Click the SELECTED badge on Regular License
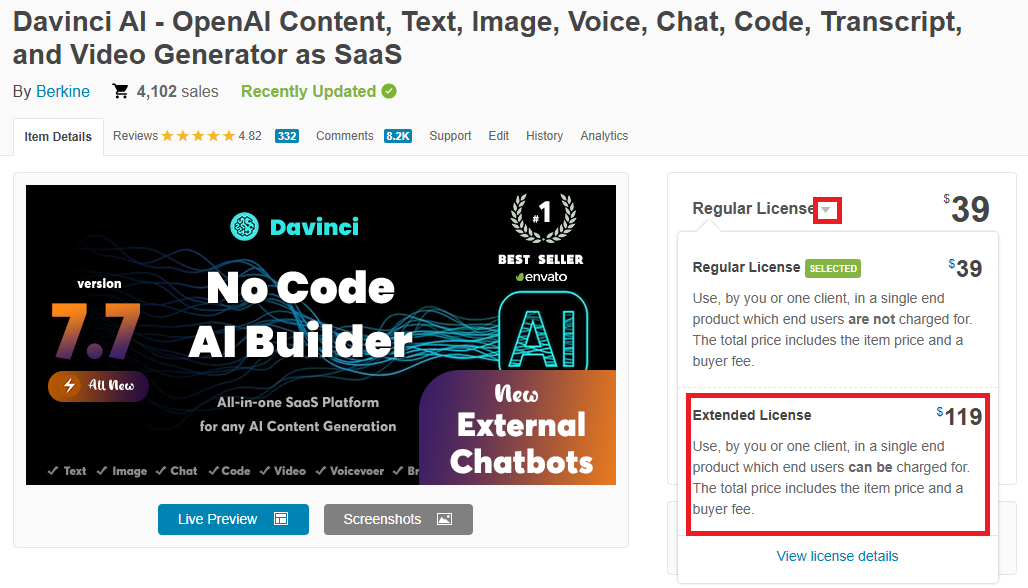 (833, 268)
